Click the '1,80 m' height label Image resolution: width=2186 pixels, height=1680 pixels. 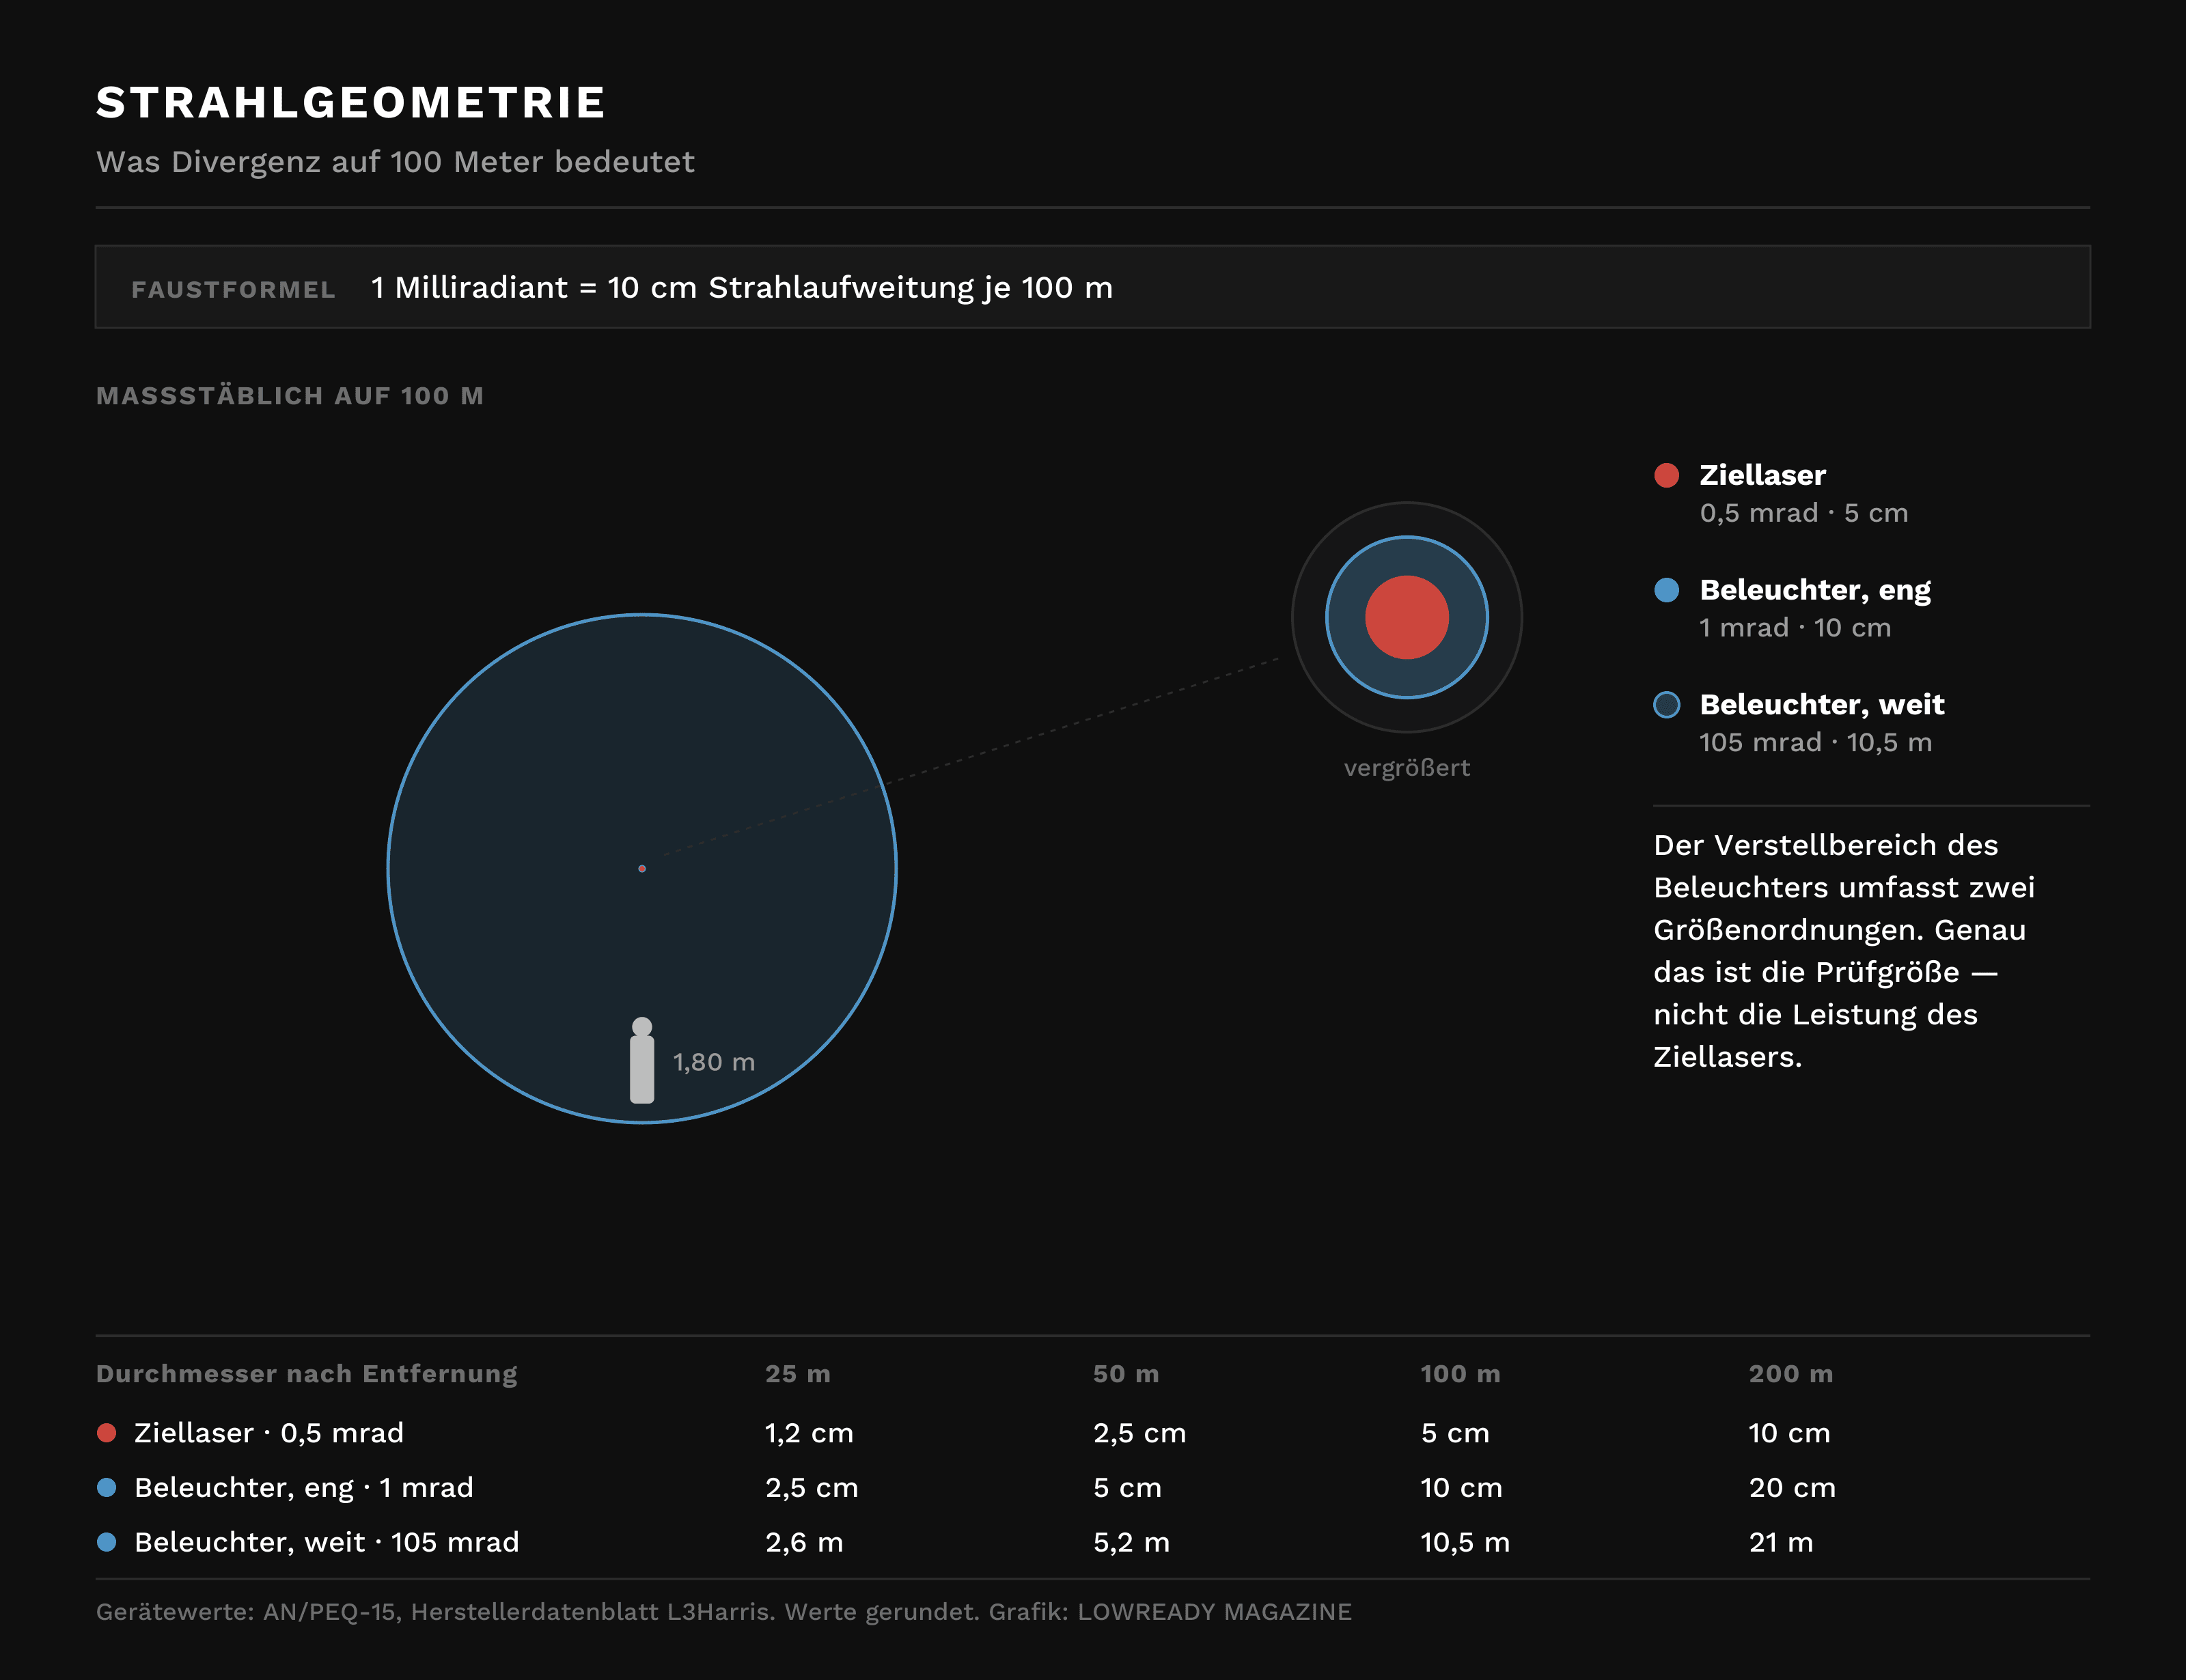point(714,1062)
